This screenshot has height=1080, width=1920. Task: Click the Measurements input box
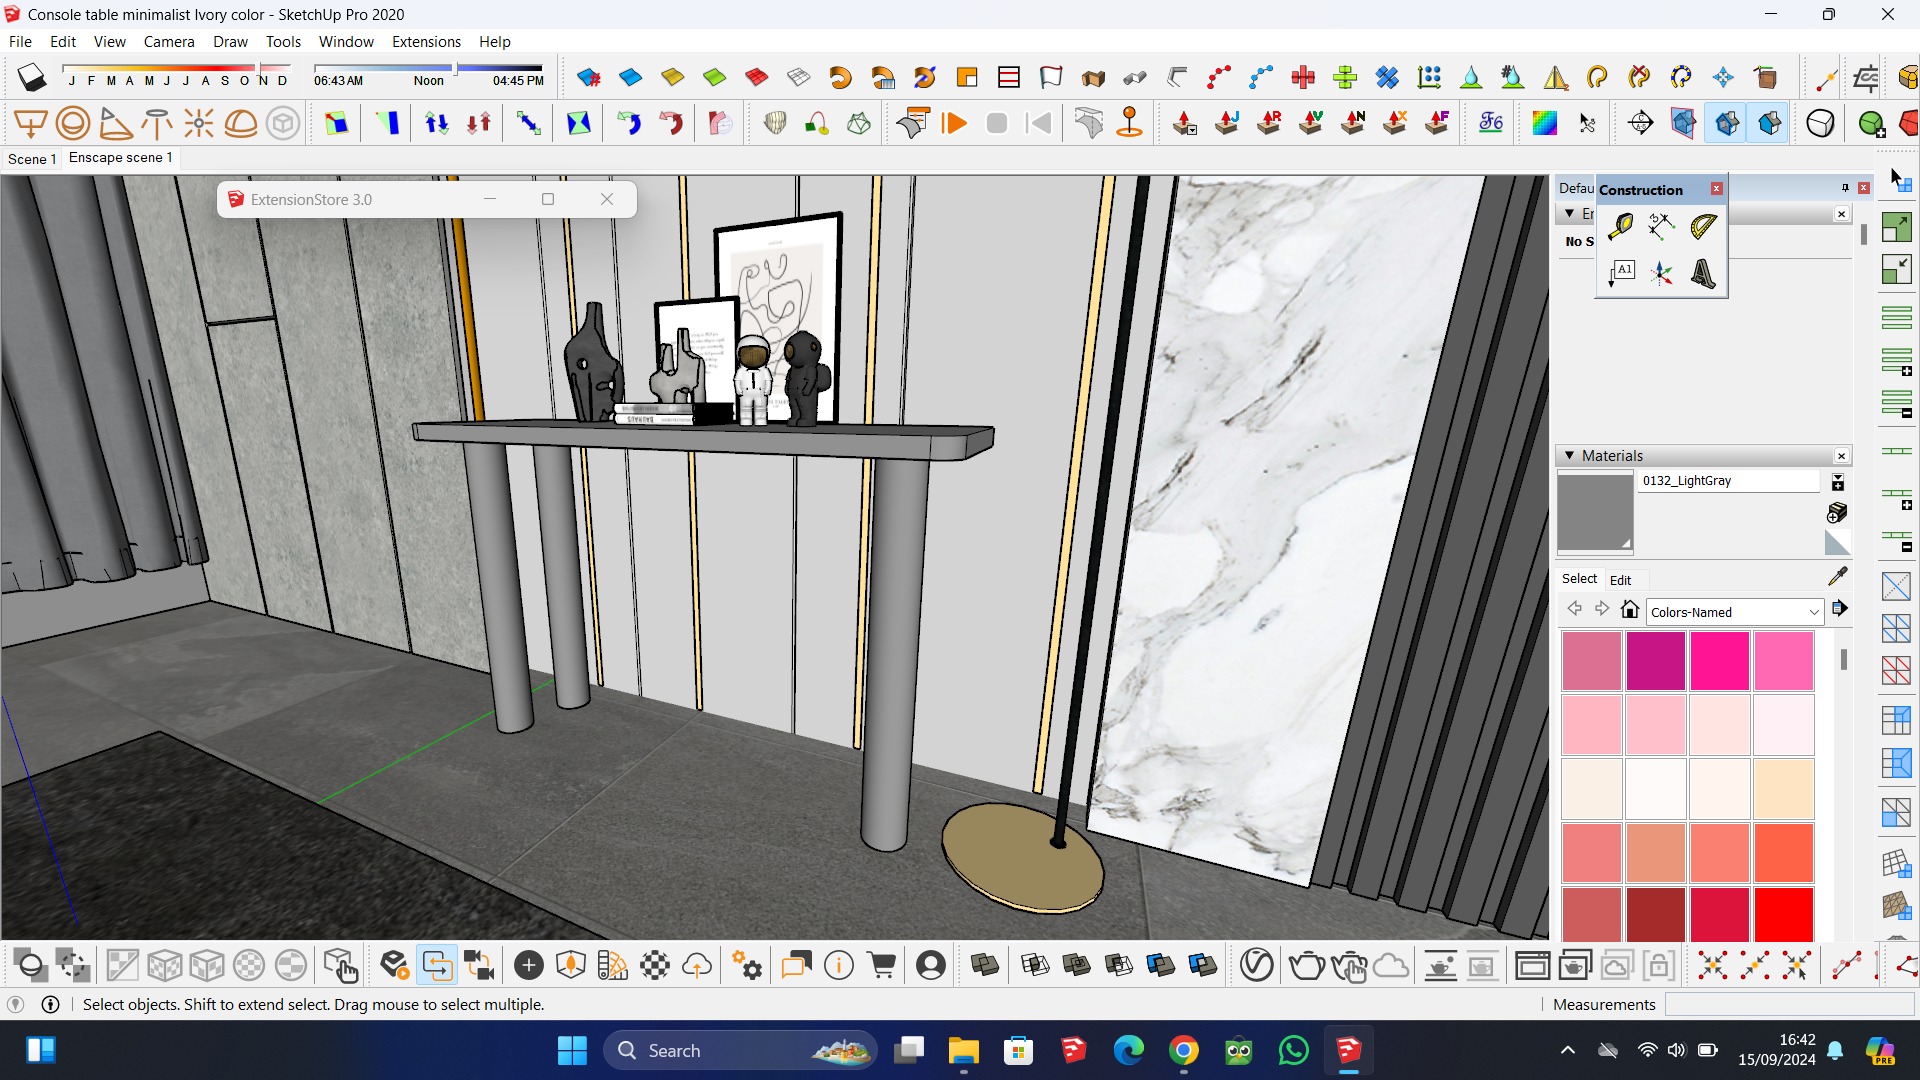tap(1789, 1004)
